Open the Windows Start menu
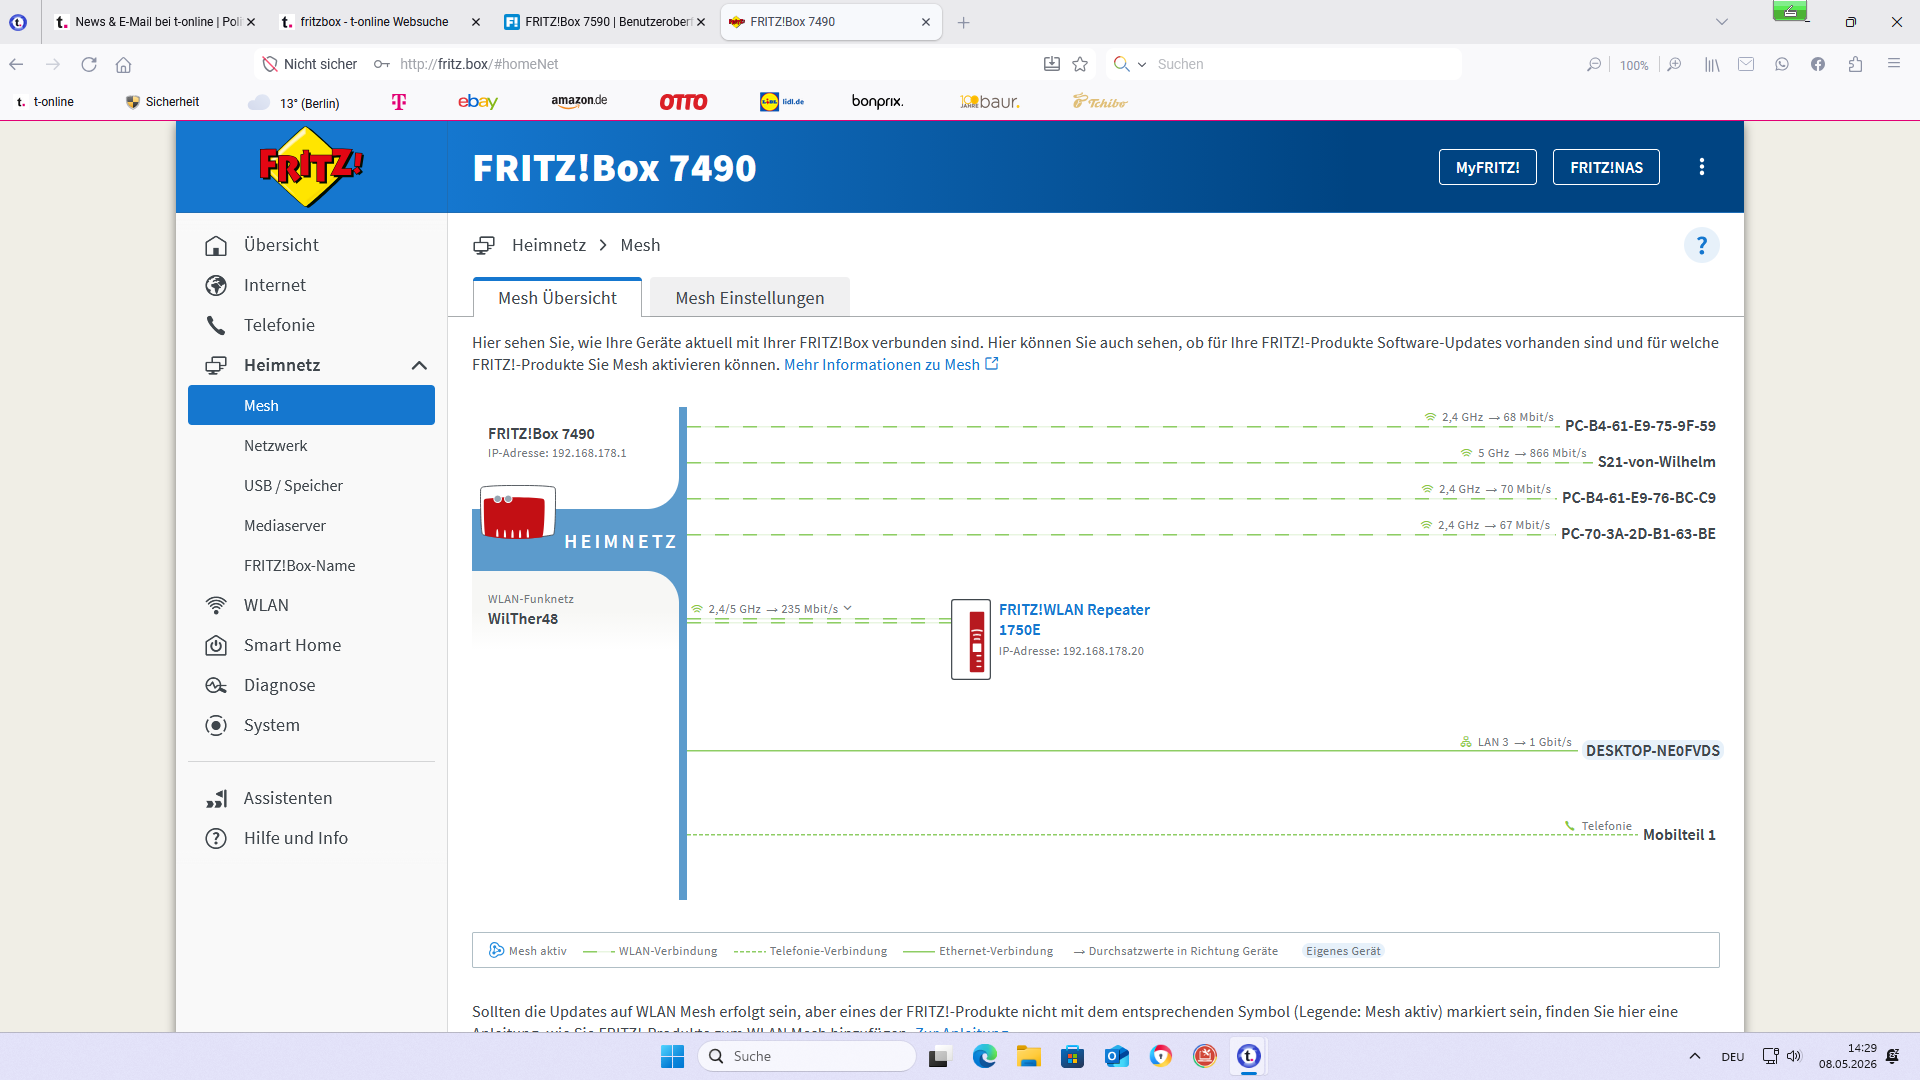1920x1080 pixels. (672, 1056)
